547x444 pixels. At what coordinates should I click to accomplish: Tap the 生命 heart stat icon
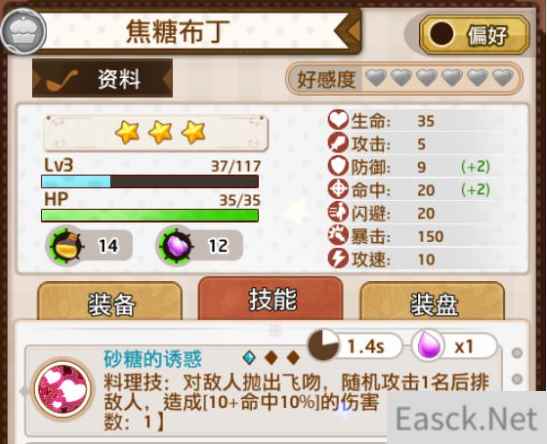tap(338, 120)
